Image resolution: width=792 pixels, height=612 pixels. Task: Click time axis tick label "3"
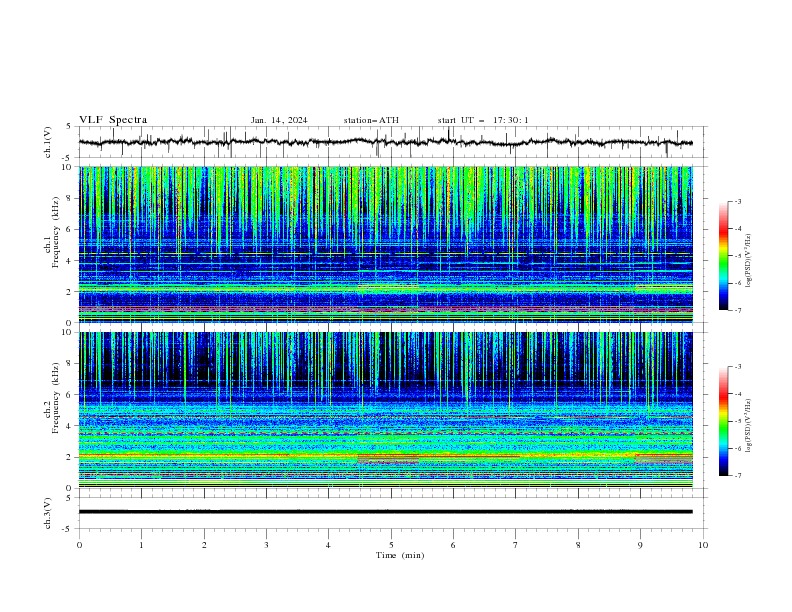point(266,545)
